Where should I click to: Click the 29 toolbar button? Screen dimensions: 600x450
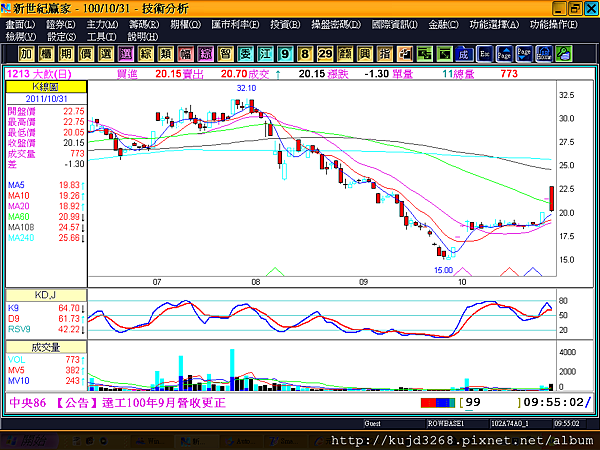325,54
